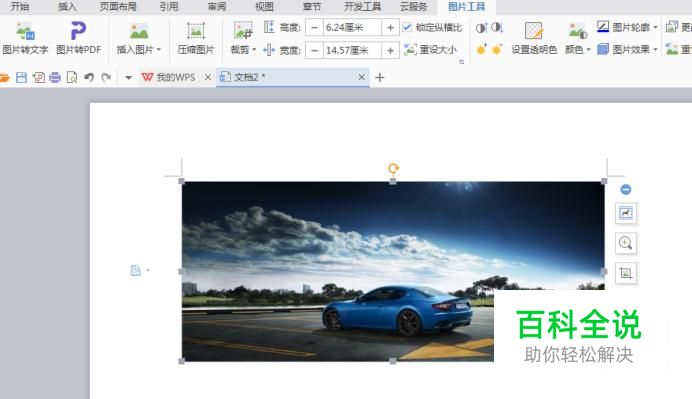Open the 颜色 color dropdown
Viewport: 692px width, 399px height.
coord(578,49)
